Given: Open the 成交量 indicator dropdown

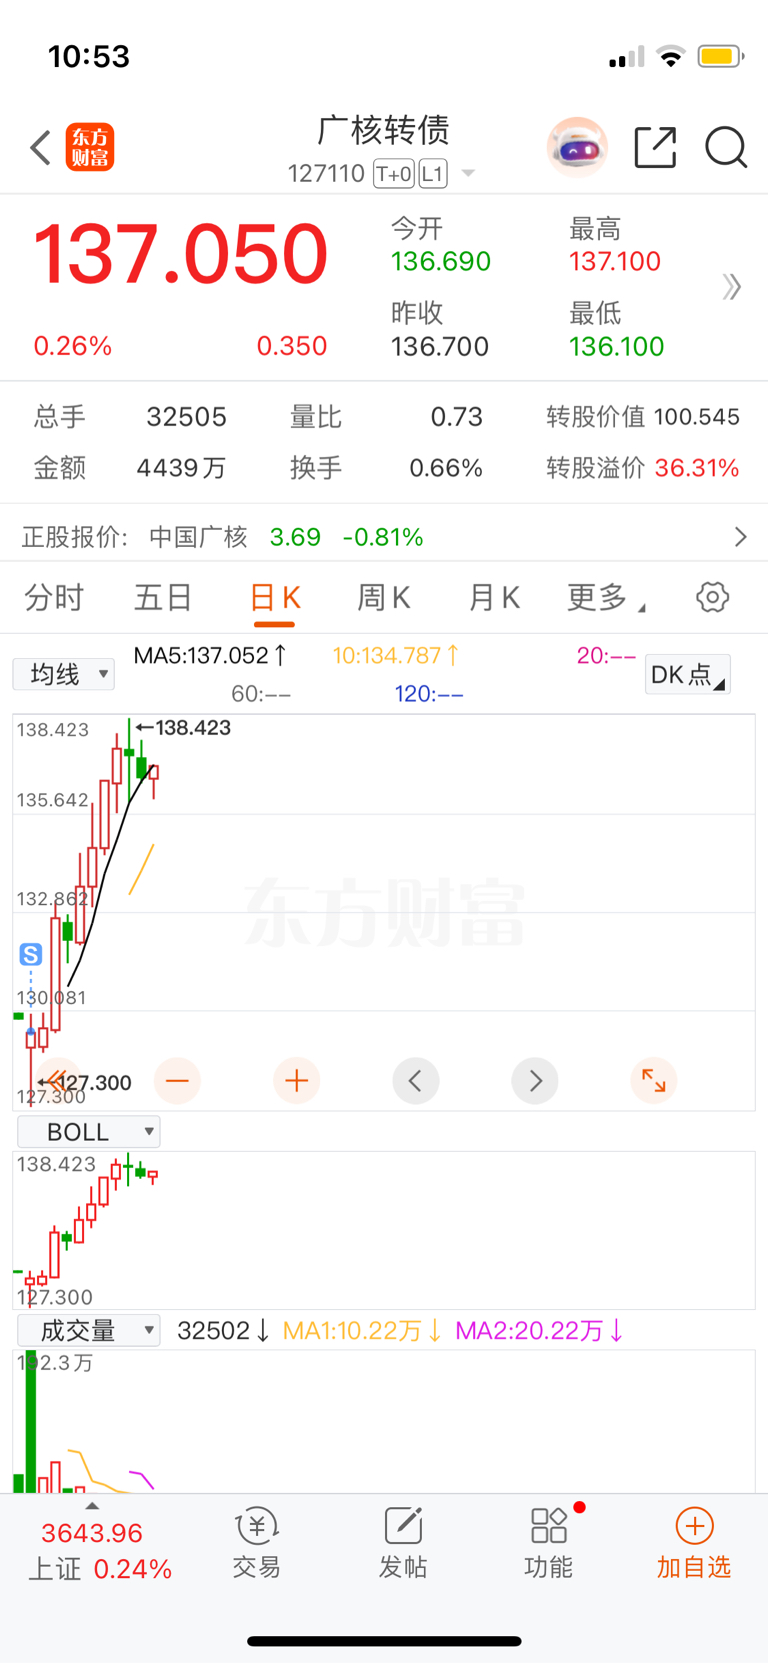Looking at the screenshot, I should [x=89, y=1330].
